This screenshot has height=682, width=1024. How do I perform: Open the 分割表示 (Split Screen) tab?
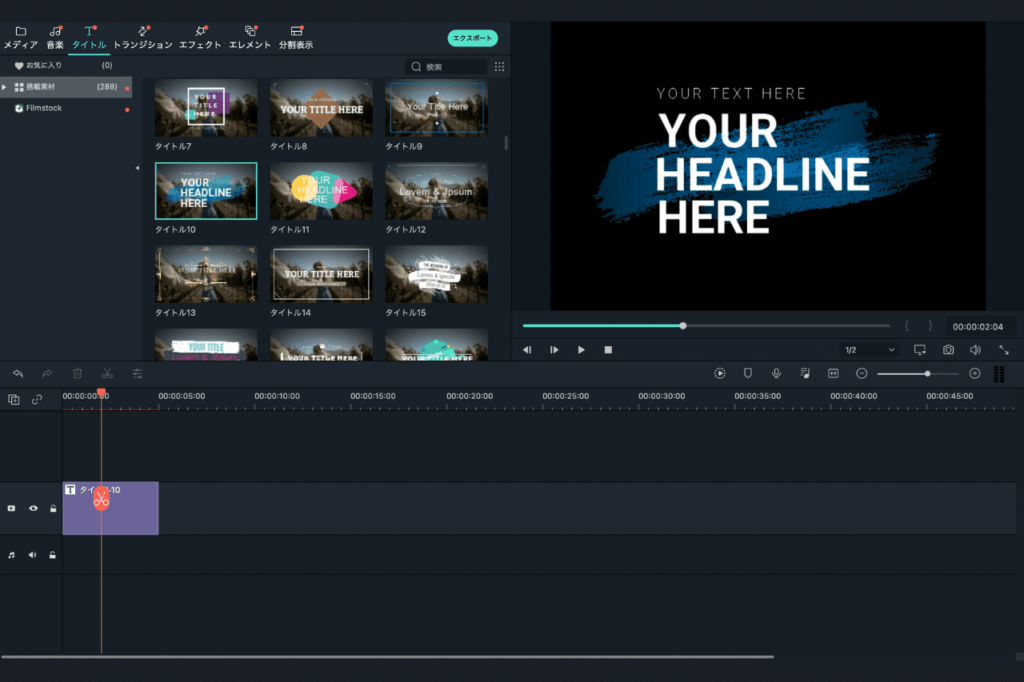296,37
